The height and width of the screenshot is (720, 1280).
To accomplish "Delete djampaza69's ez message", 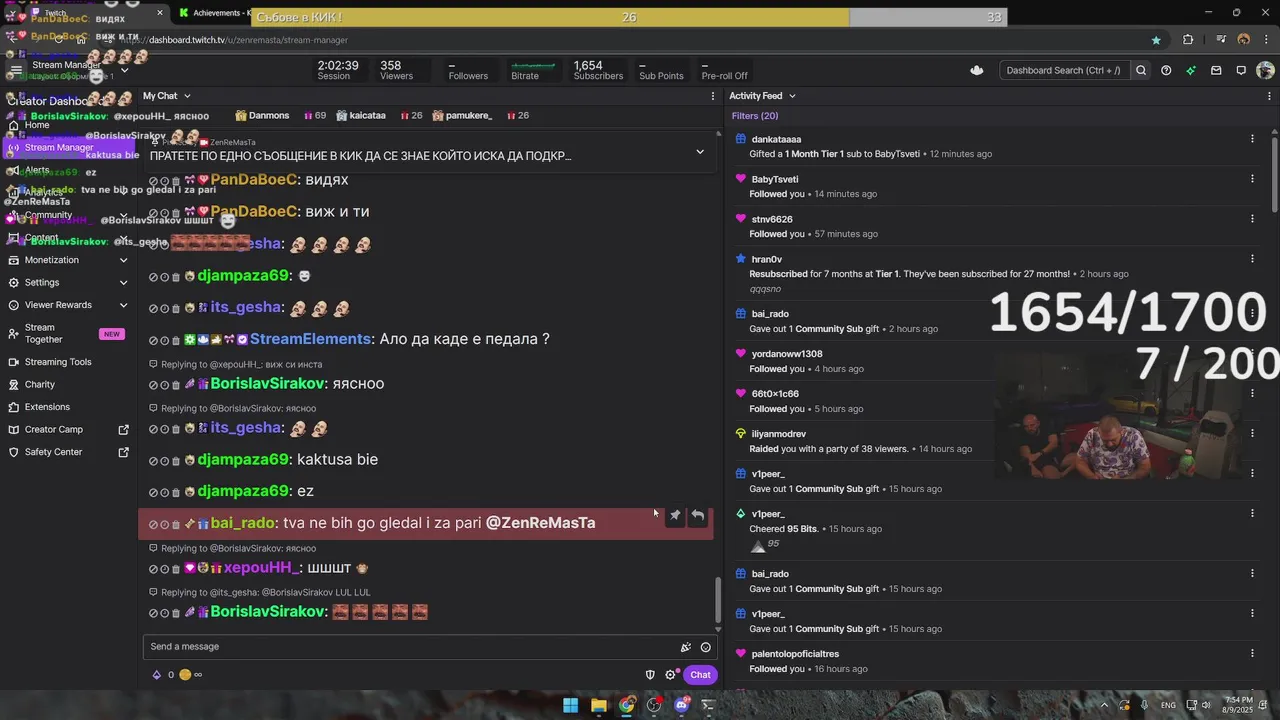I will (176, 492).
